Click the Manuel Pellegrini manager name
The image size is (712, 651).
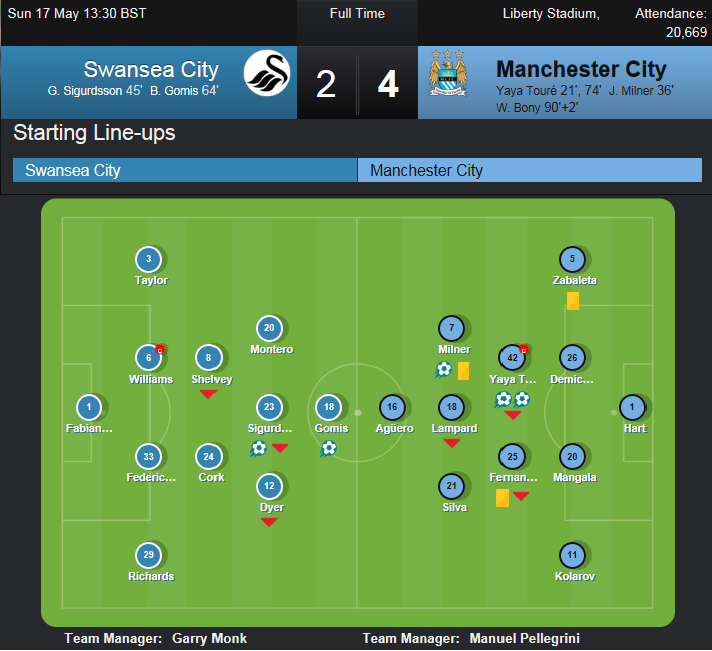coord(524,638)
